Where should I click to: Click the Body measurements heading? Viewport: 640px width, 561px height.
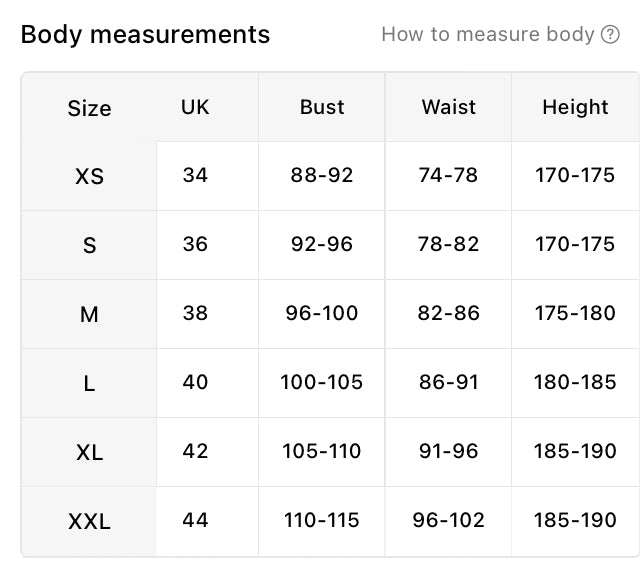pos(145,35)
